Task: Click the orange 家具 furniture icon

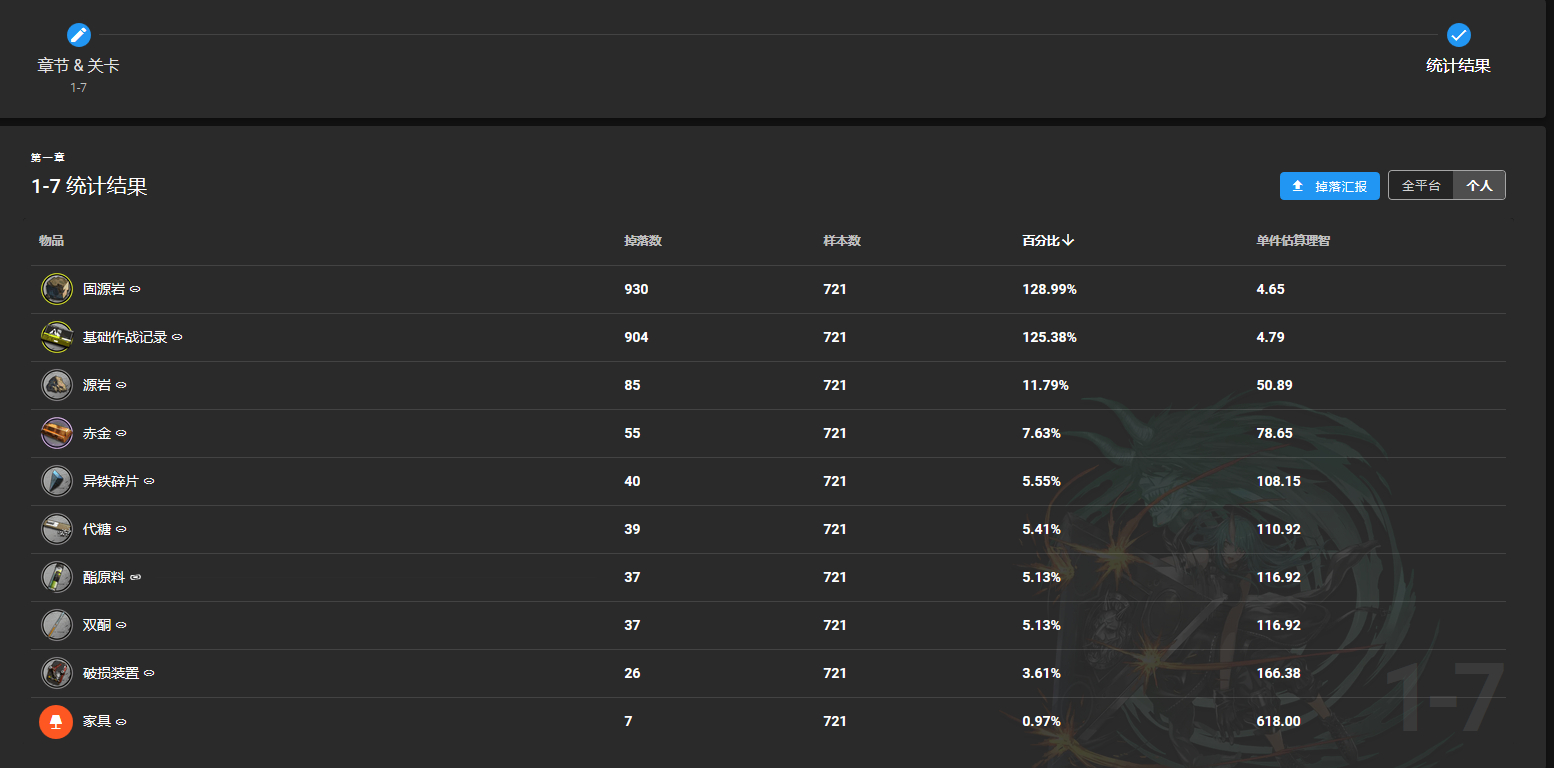Action: 56,721
